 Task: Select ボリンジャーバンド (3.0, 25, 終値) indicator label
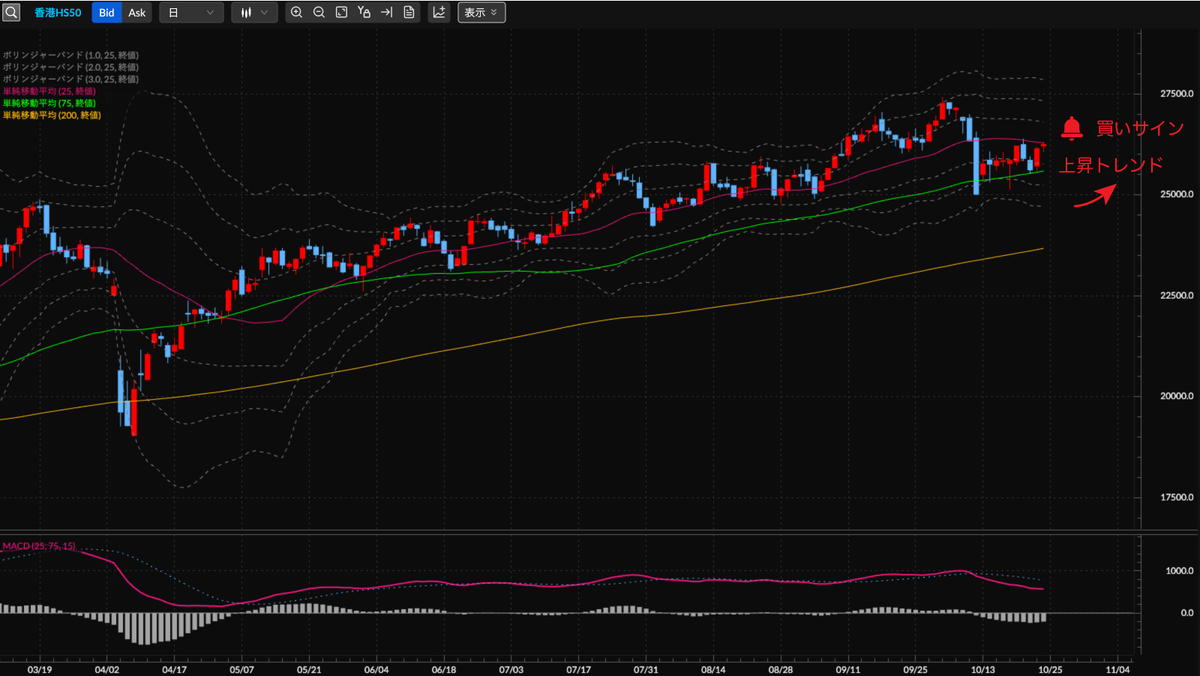pyautogui.click(x=71, y=79)
